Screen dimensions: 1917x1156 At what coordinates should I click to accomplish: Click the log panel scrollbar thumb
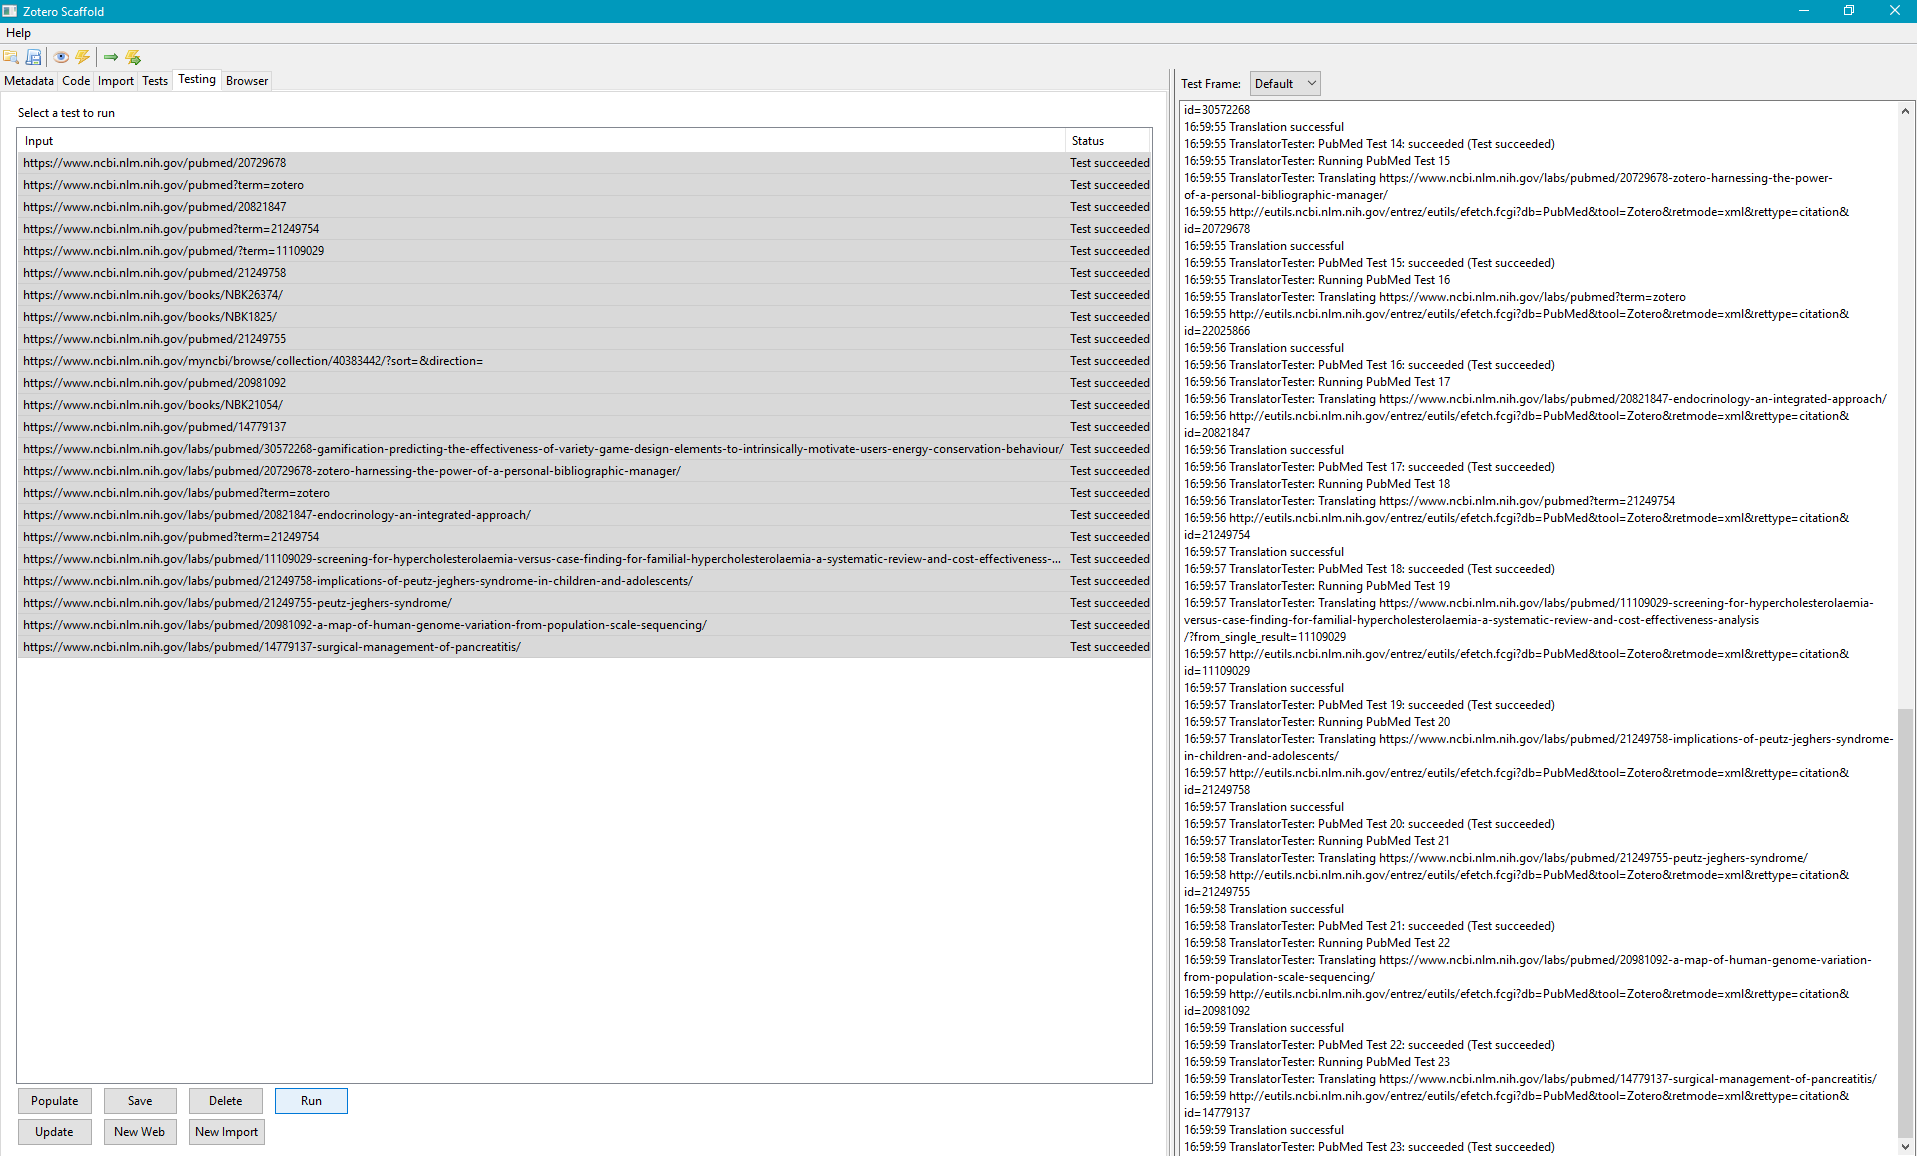1906,922
